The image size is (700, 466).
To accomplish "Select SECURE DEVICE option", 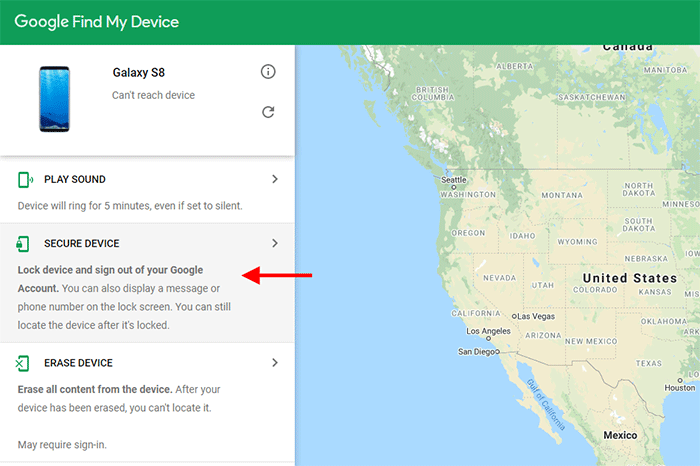I will pyautogui.click(x=82, y=244).
